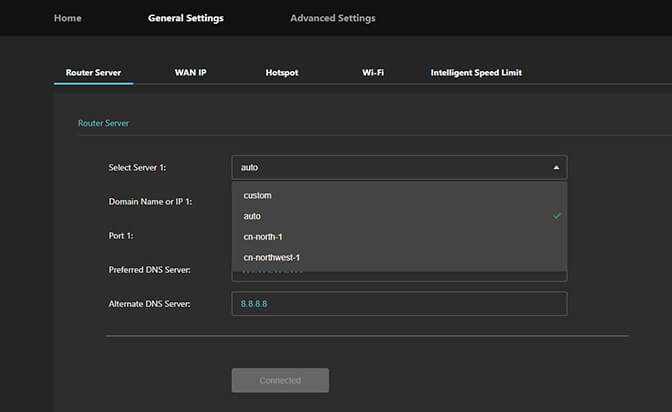Choose custom from the server list
This screenshot has height=412, width=672.
399,195
